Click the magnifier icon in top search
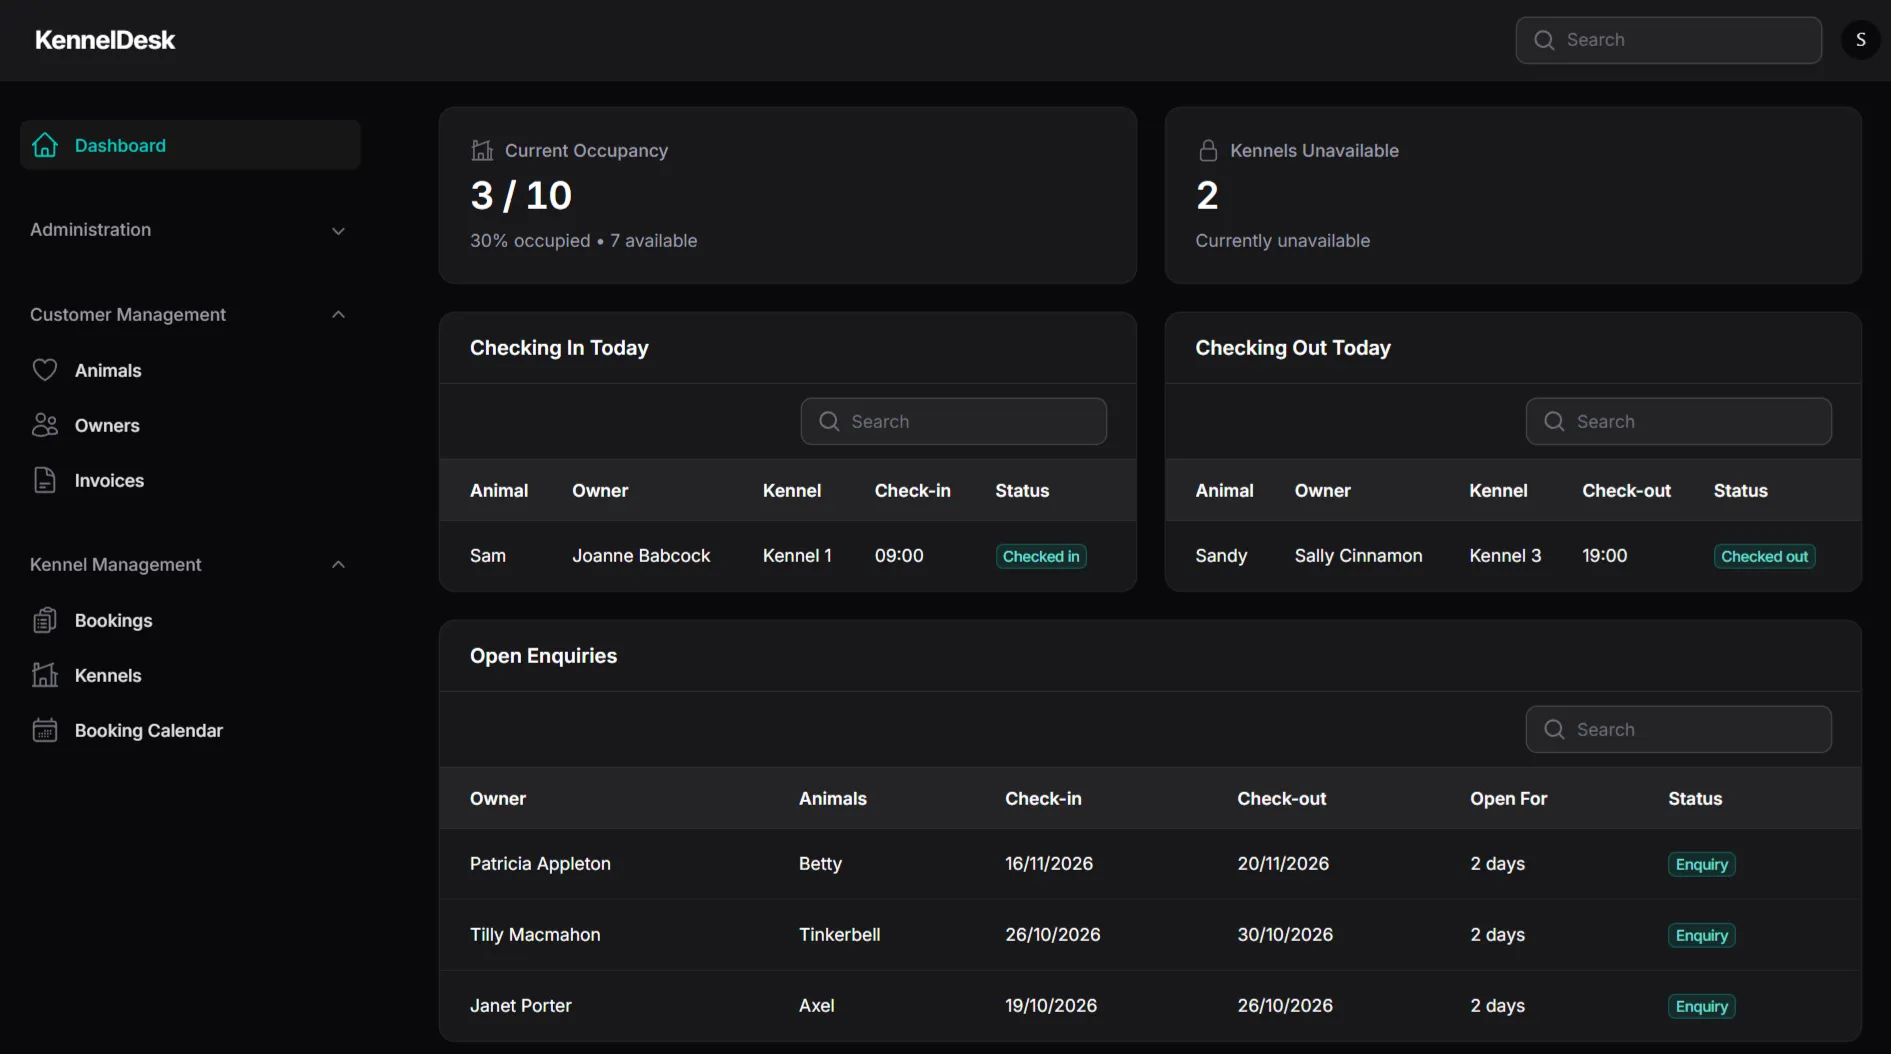1891x1054 pixels. [x=1544, y=40]
